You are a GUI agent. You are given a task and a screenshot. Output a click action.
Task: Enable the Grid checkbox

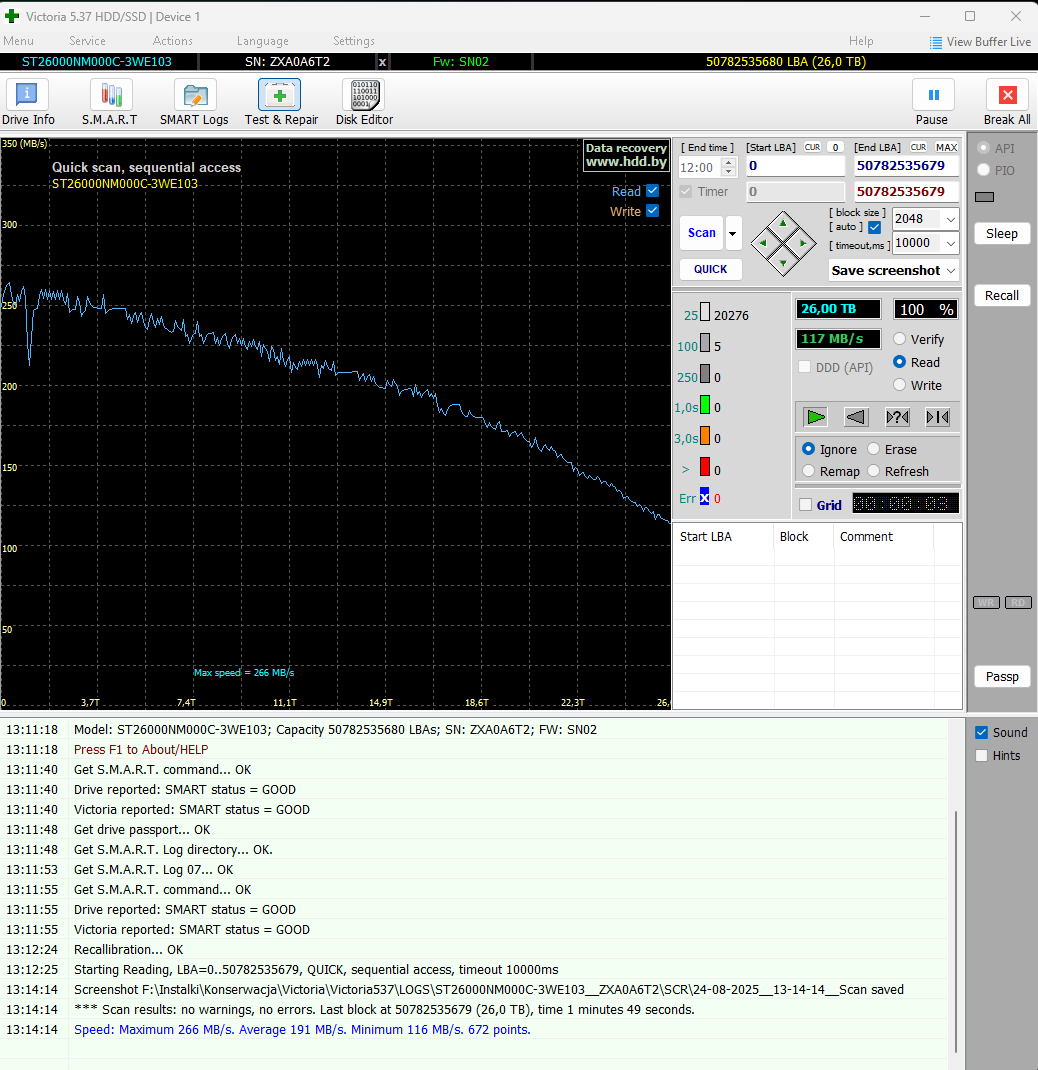(806, 505)
